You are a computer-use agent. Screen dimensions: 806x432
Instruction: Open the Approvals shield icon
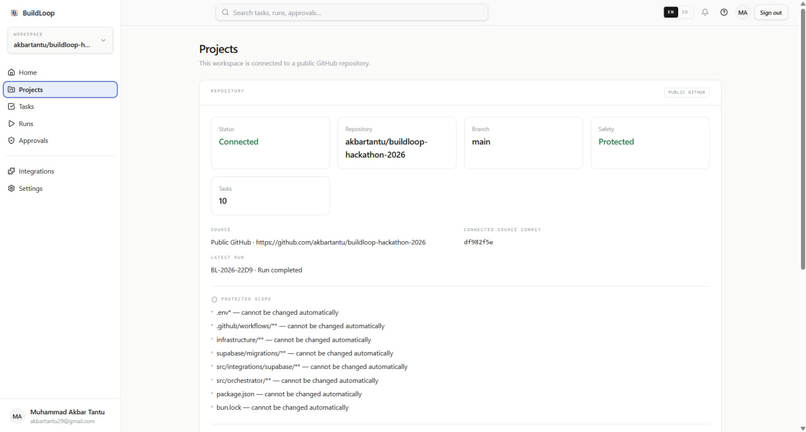point(11,140)
